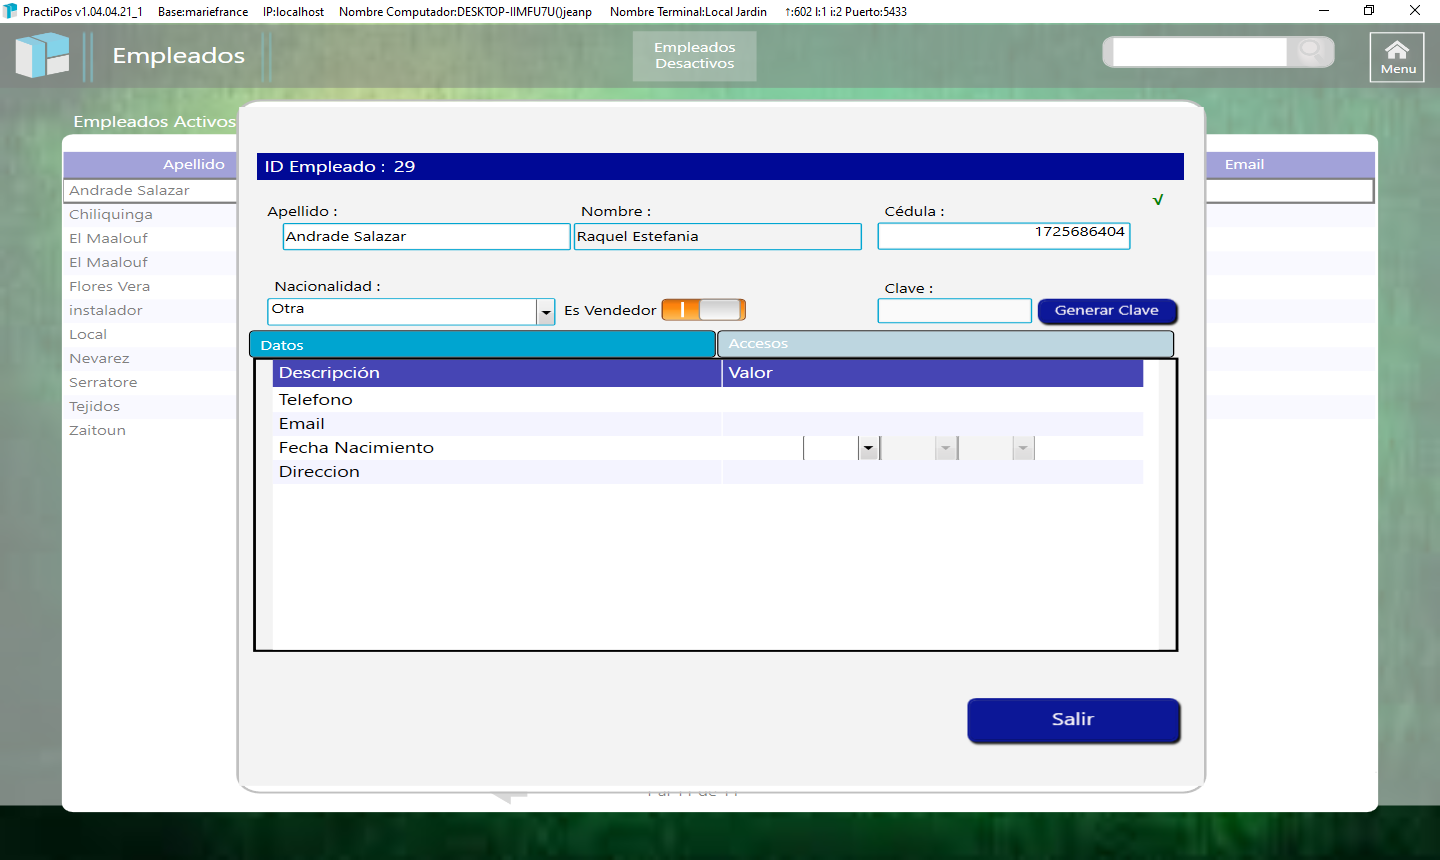
Task: Focus the Clave password field
Action: pyautogui.click(x=954, y=311)
